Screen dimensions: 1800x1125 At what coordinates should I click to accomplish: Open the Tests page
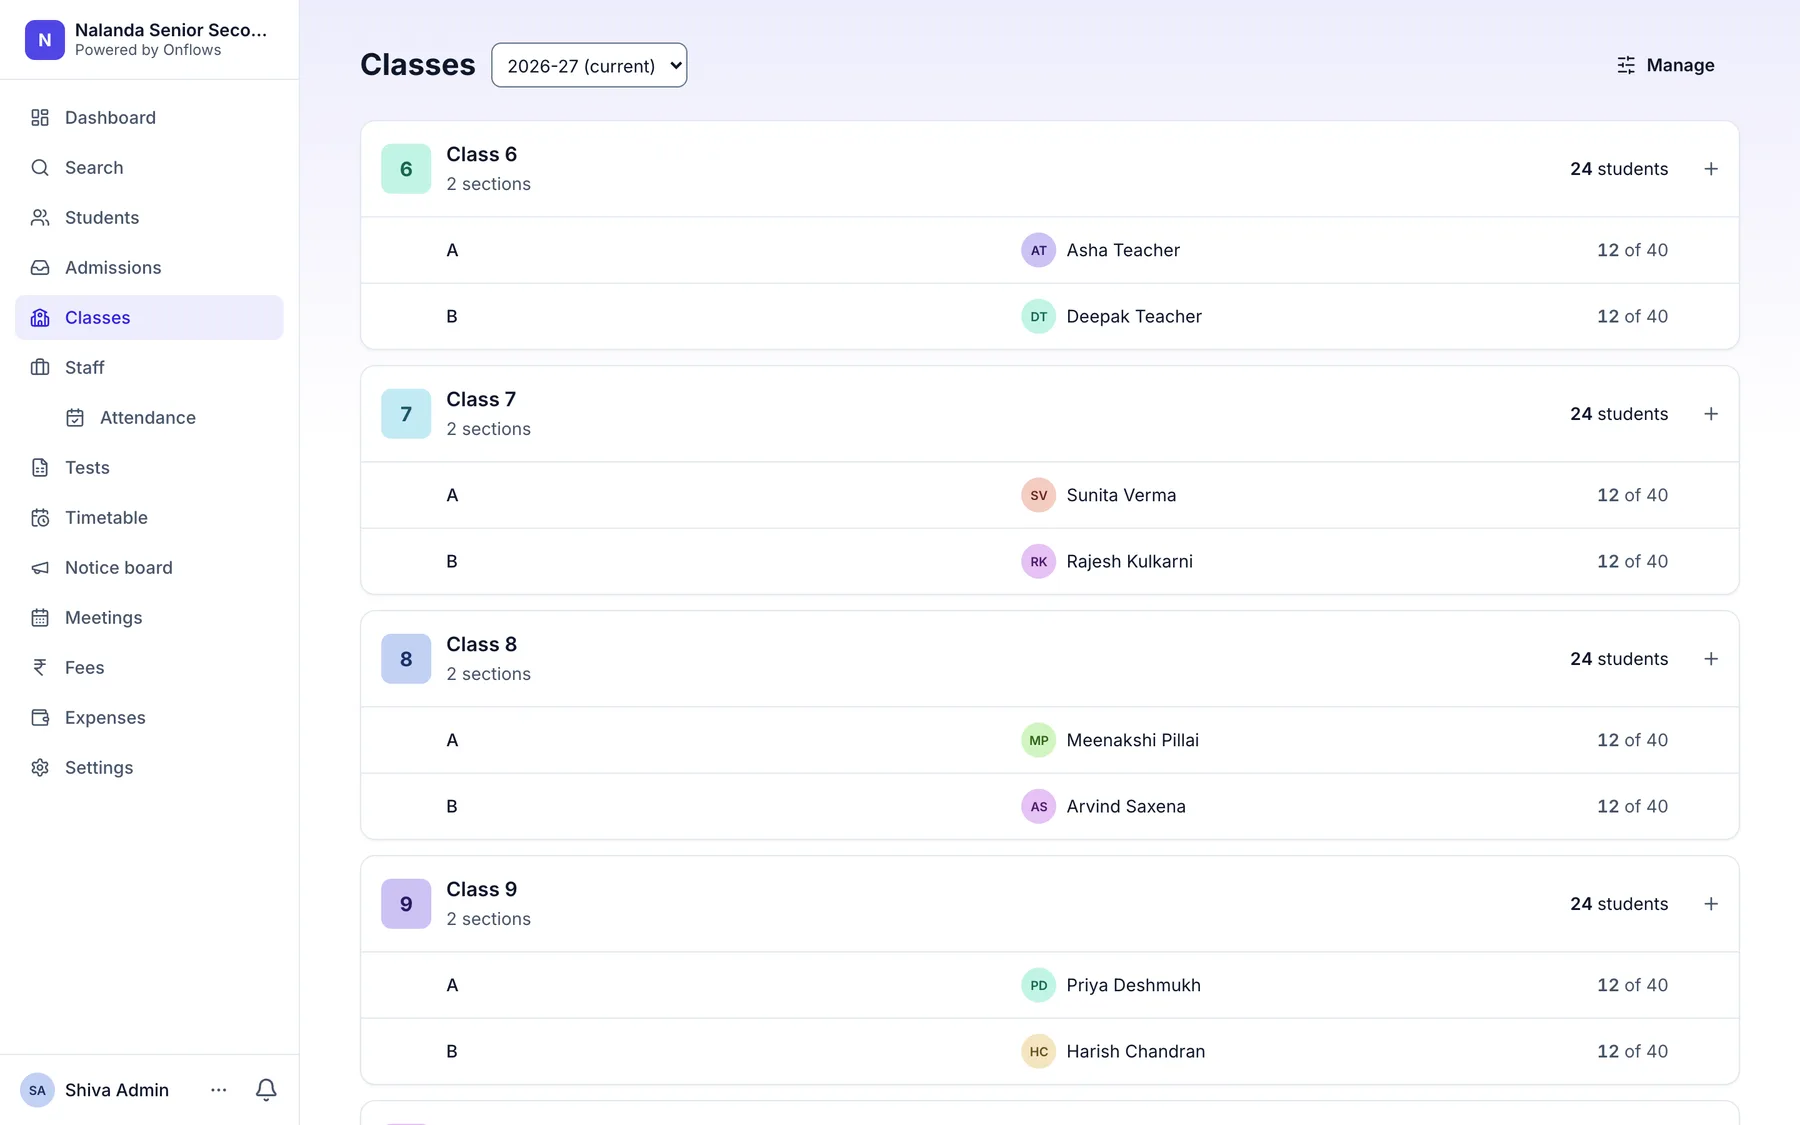pyautogui.click(x=149, y=468)
